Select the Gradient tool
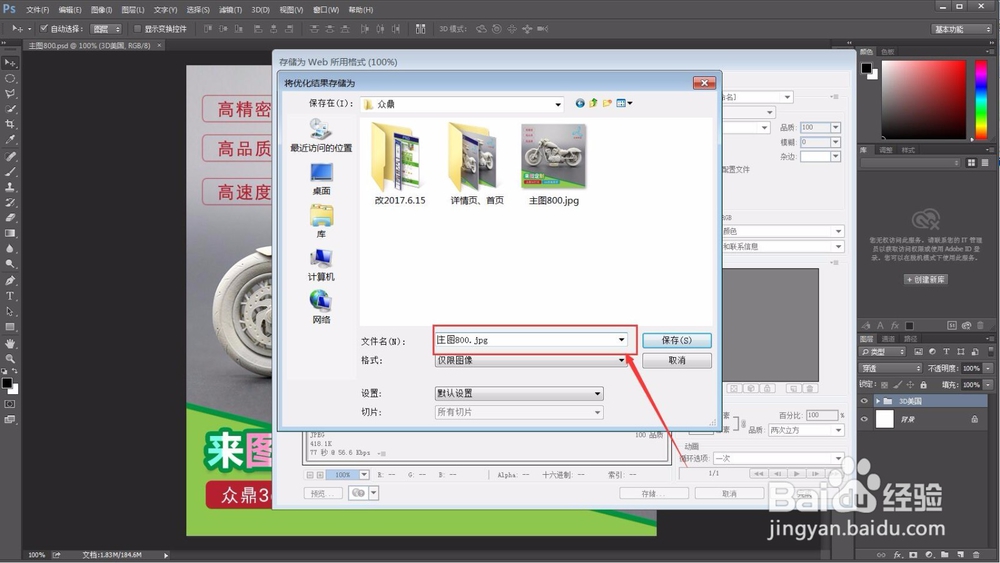Image resolution: width=1000 pixels, height=563 pixels. [x=10, y=233]
